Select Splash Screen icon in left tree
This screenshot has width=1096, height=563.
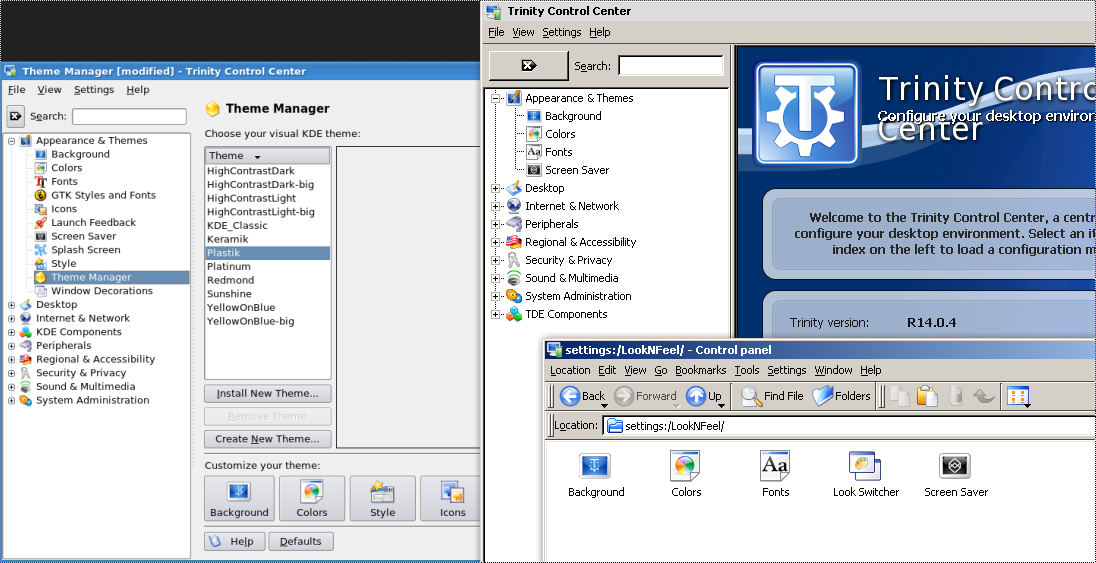pyautogui.click(x=41, y=250)
